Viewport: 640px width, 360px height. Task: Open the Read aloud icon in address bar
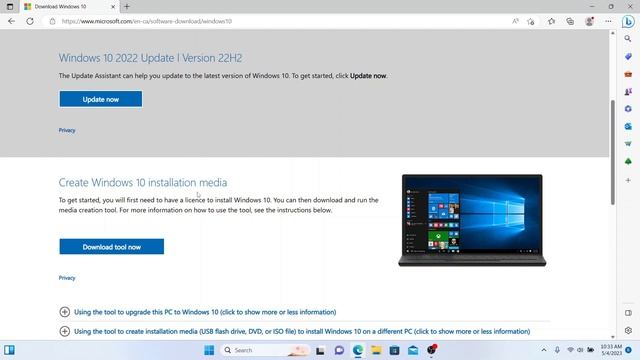tap(515, 21)
